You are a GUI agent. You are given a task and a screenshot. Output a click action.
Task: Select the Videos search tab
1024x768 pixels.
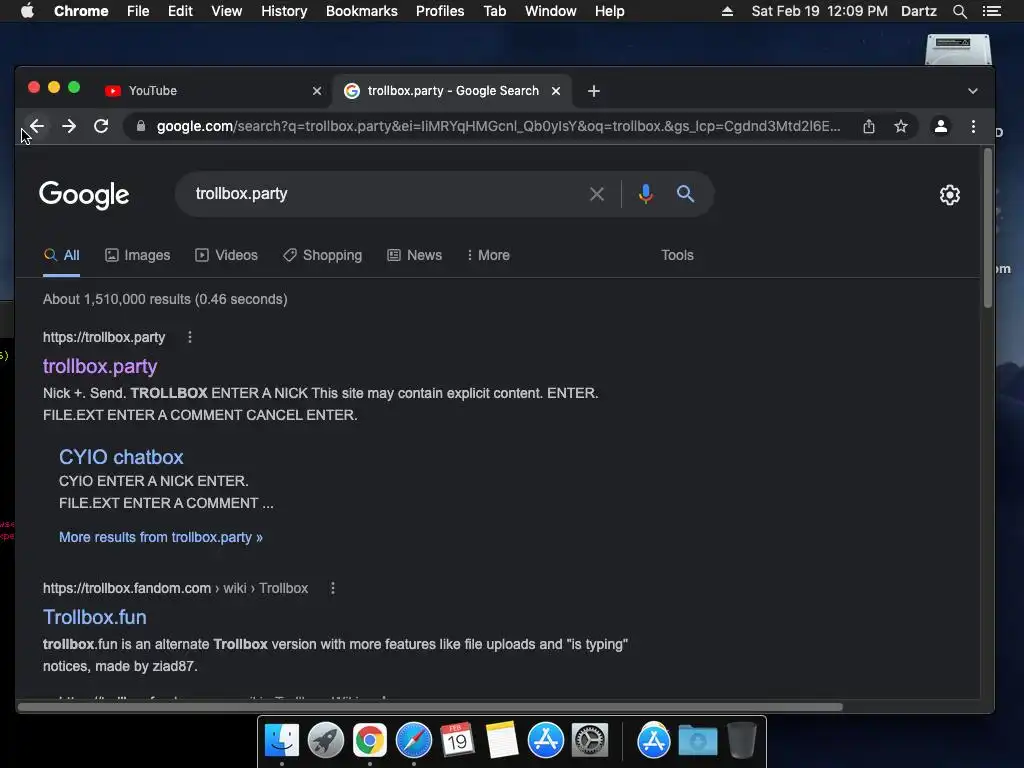pyautogui.click(x=227, y=255)
